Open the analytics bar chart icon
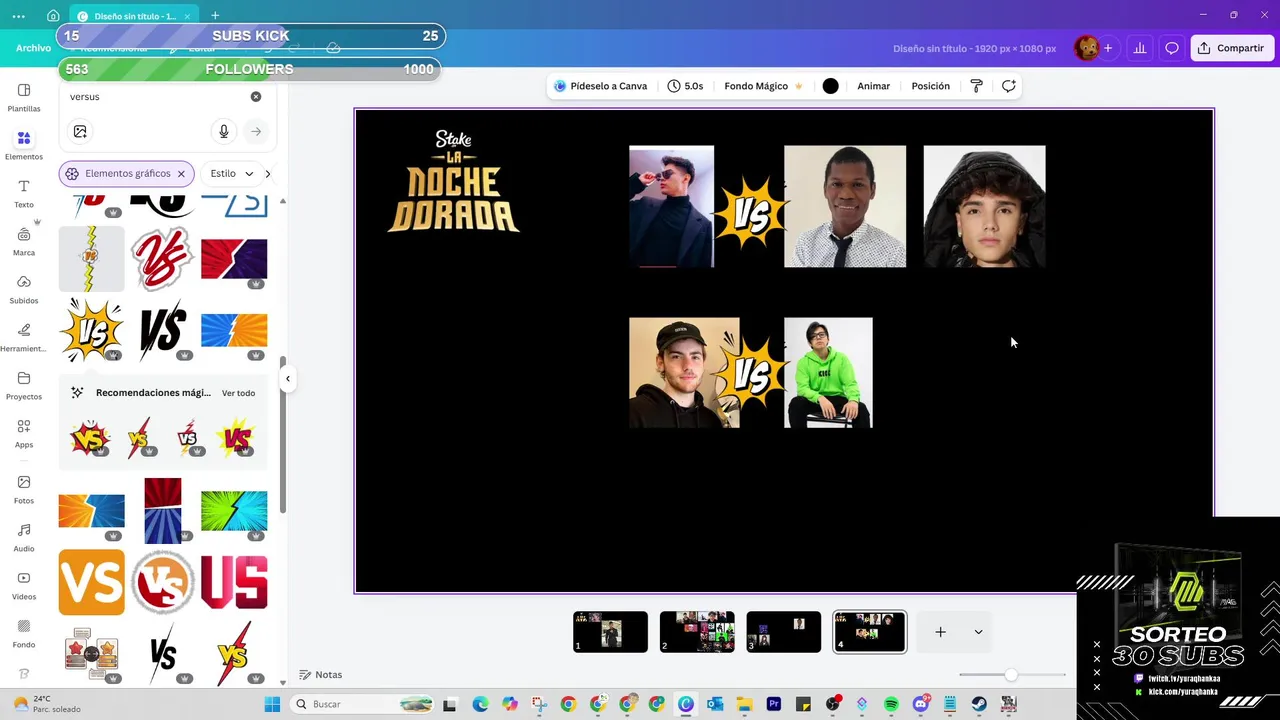 tap(1139, 48)
